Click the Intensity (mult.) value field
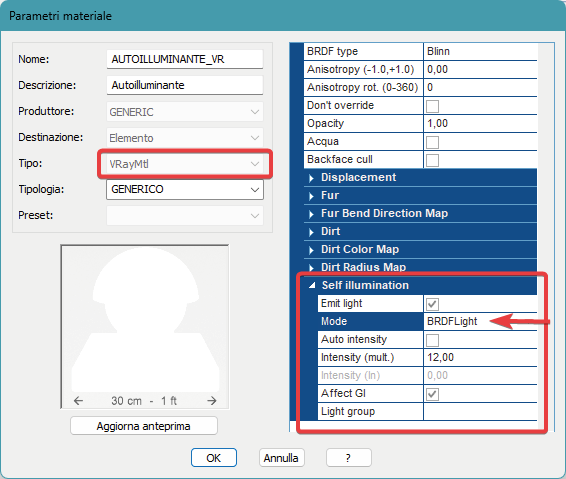 [480, 357]
